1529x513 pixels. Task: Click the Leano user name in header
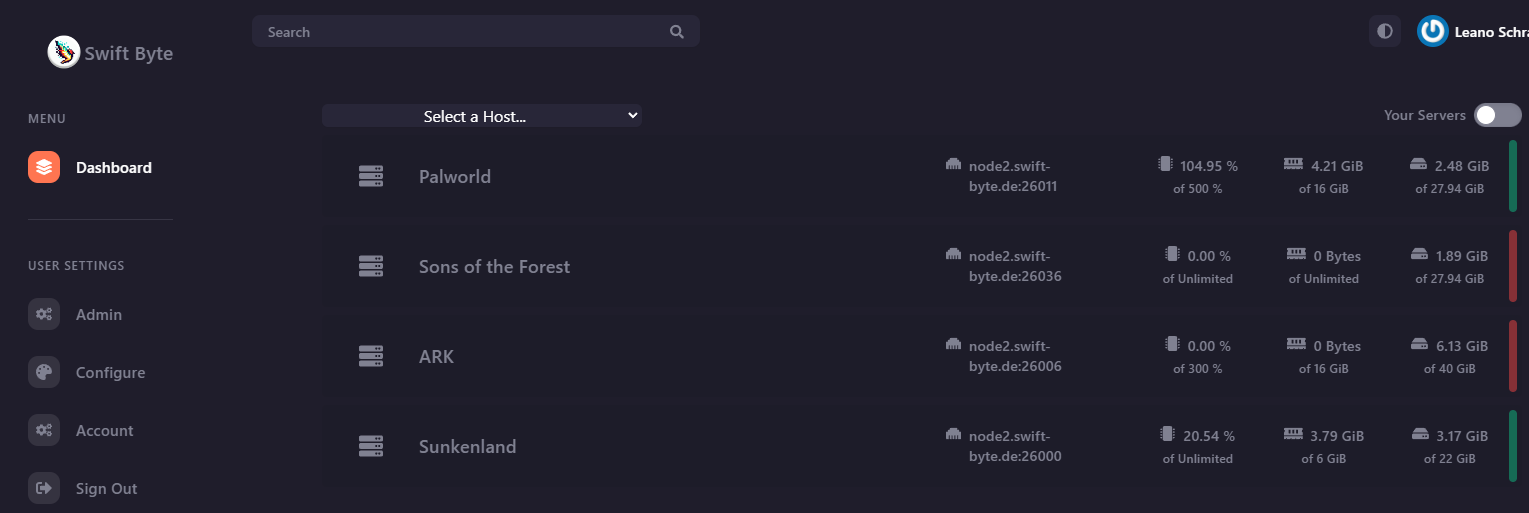[1490, 32]
